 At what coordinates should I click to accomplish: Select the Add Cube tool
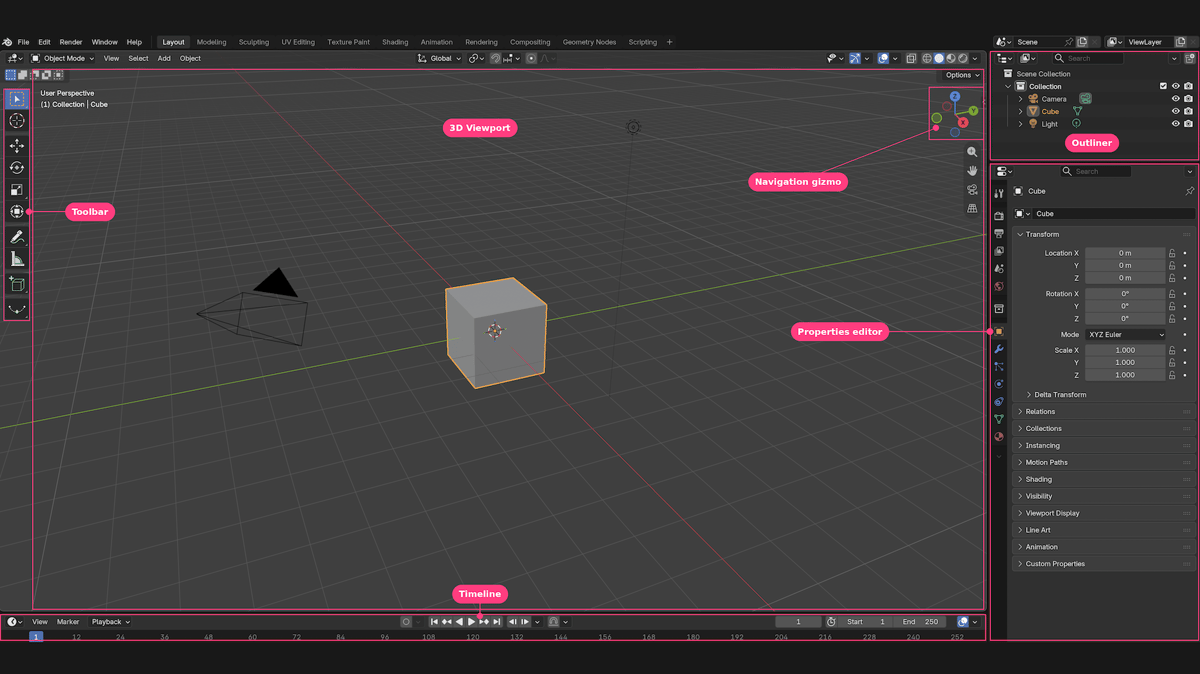point(17,284)
